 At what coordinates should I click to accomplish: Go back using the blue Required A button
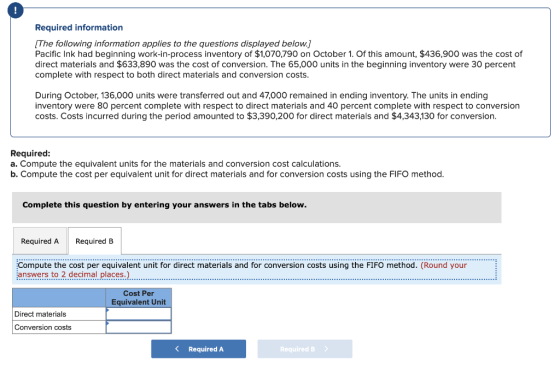pyautogui.click(x=198, y=349)
